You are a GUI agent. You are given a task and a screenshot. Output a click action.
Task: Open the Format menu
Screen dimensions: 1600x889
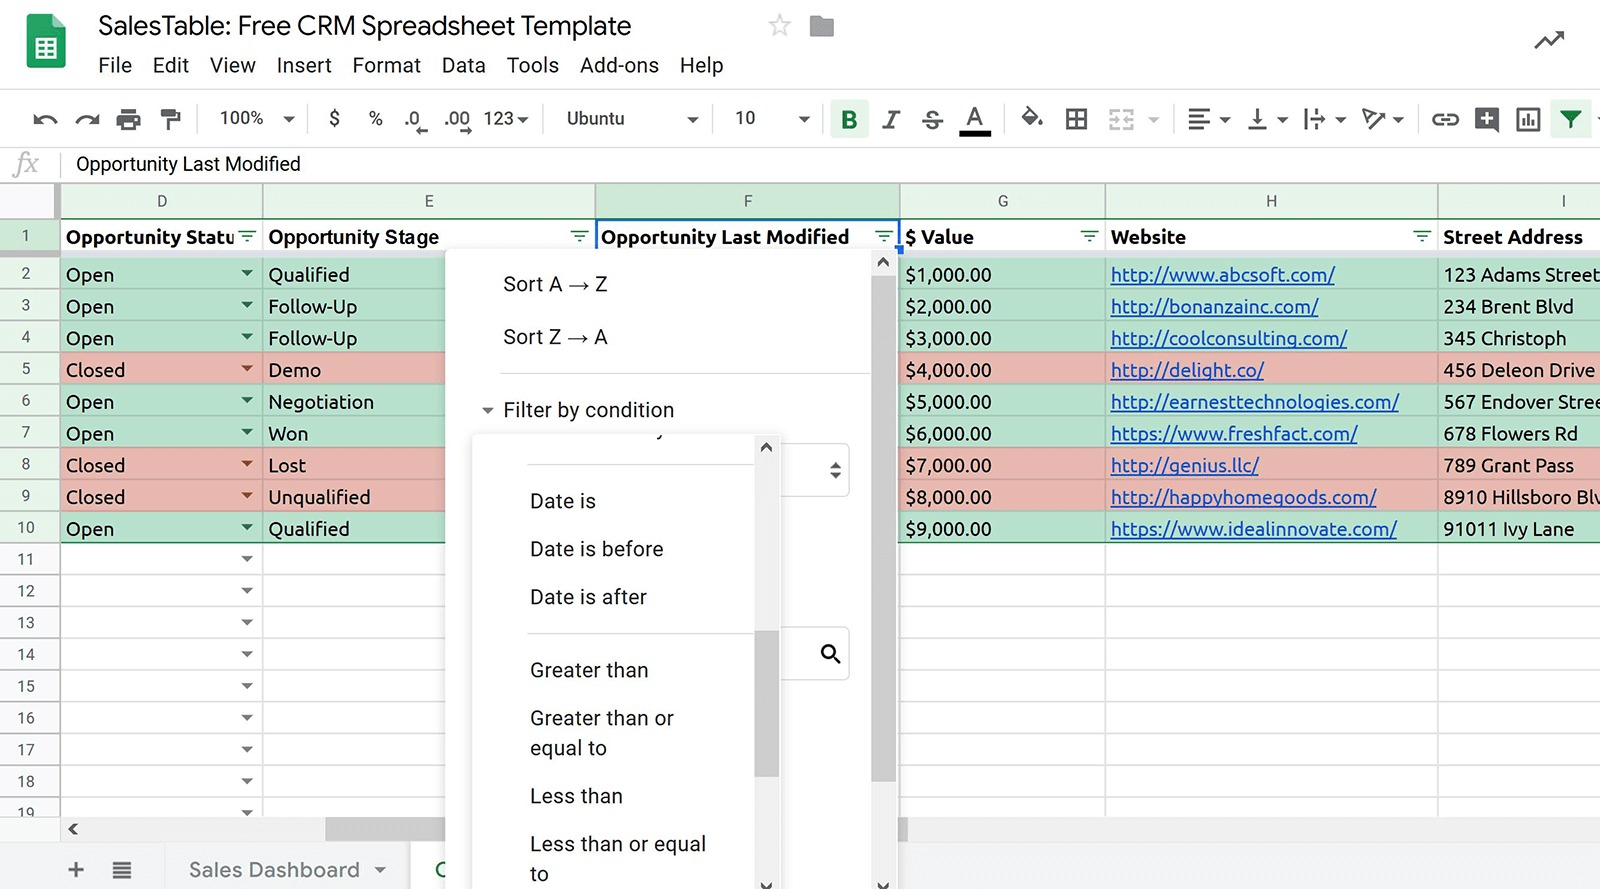386,65
